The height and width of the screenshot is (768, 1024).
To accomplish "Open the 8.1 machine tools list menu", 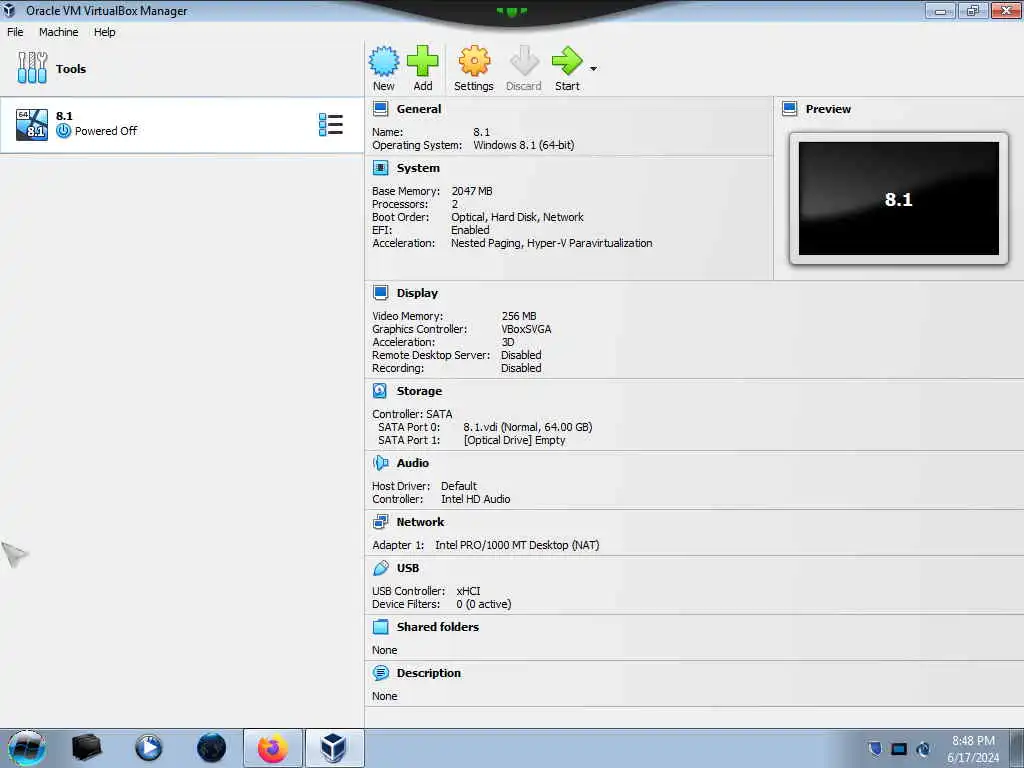I will [x=330, y=124].
